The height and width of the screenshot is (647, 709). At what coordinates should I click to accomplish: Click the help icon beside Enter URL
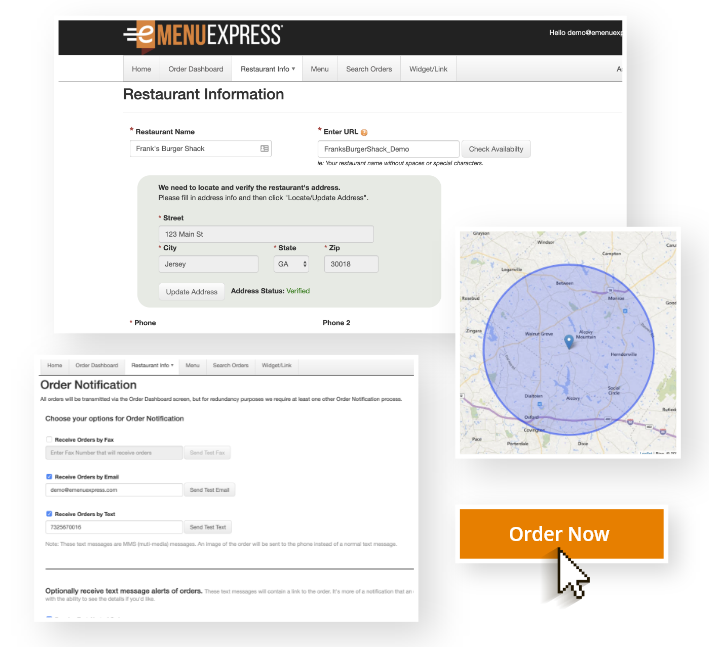click(364, 132)
